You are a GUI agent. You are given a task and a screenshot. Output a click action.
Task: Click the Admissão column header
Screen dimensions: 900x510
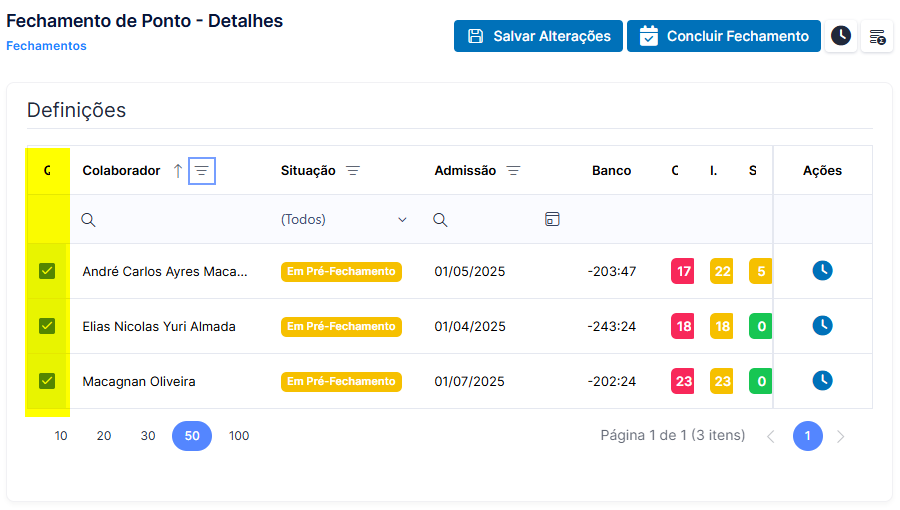click(x=465, y=171)
